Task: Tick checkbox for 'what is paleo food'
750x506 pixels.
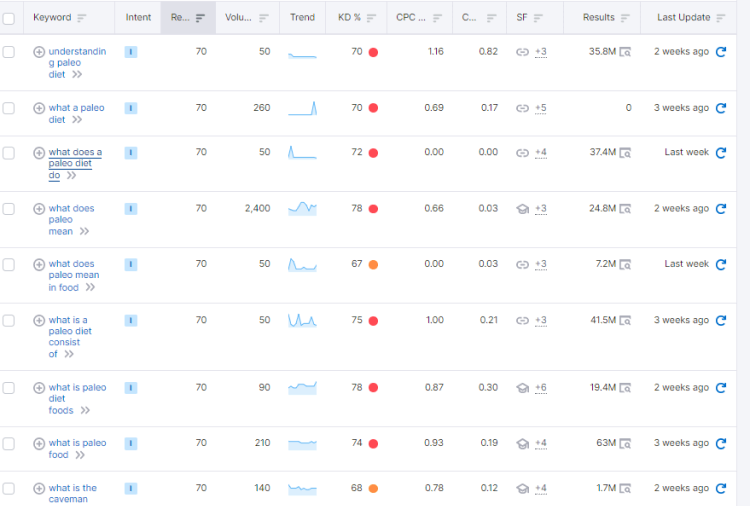Action: click(9, 443)
